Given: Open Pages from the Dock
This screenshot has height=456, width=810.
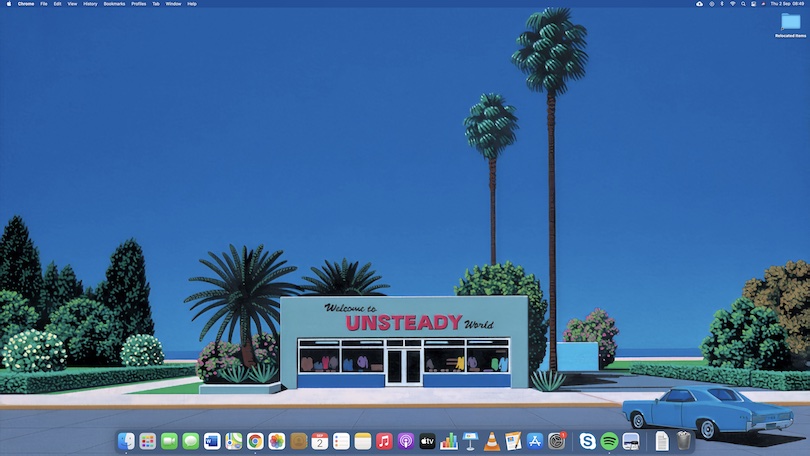Looking at the screenshot, I should 513,442.
